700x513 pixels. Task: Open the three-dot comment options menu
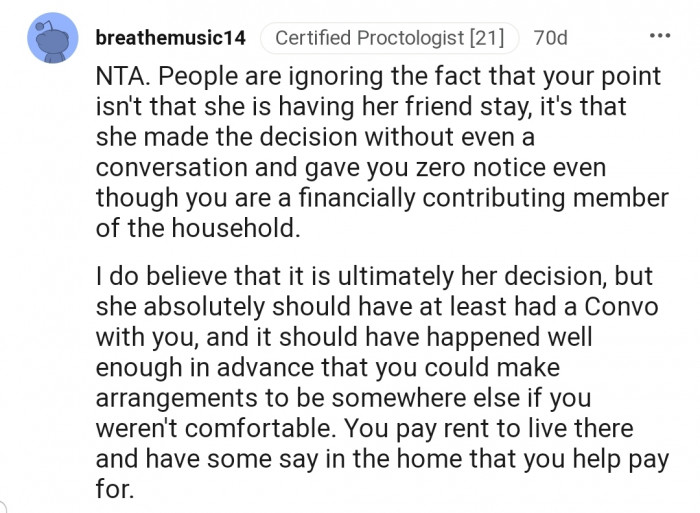[x=660, y=38]
